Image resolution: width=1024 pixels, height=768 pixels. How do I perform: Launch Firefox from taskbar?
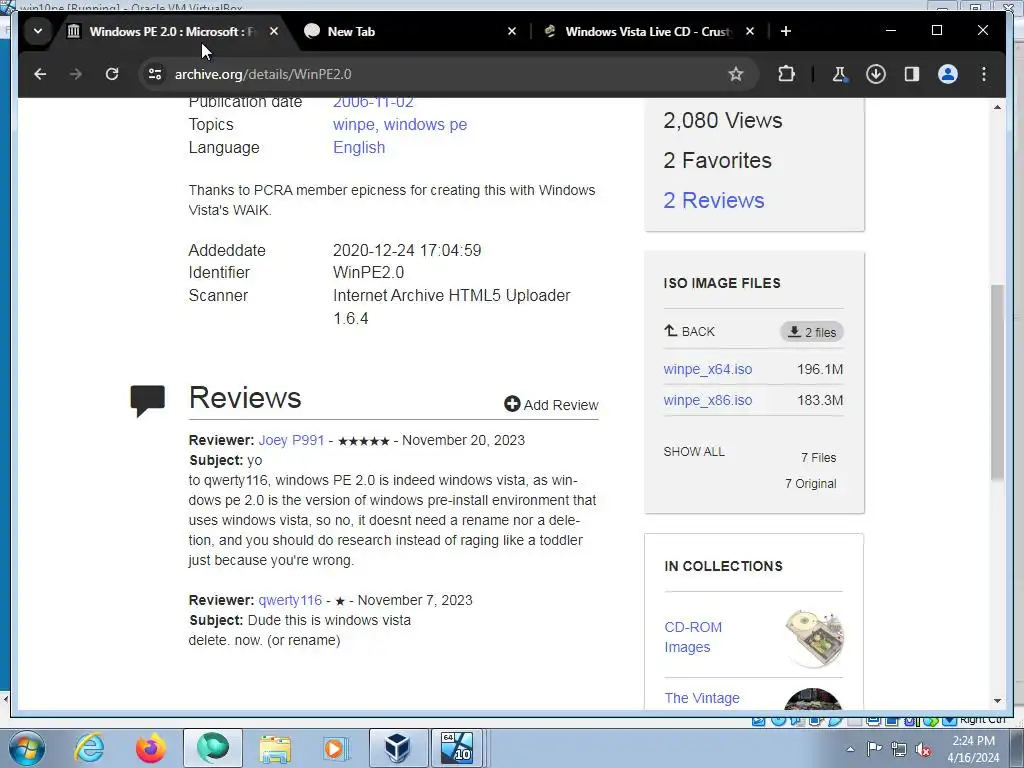(x=150, y=748)
